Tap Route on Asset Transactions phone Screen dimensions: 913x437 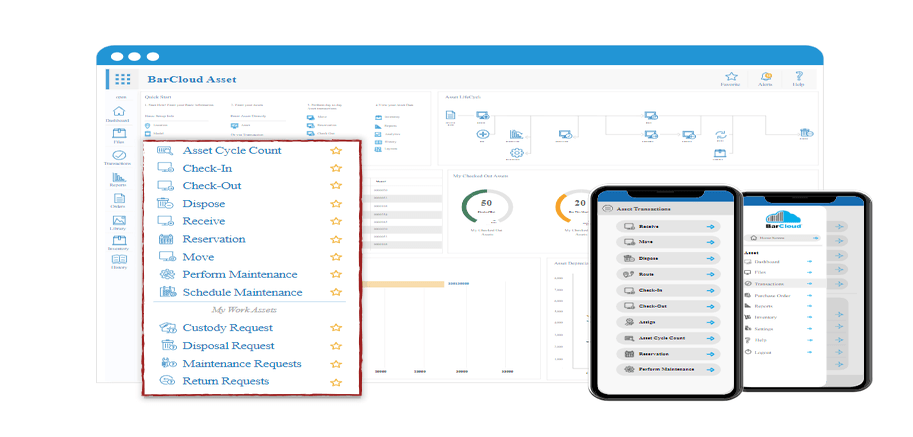click(668, 274)
